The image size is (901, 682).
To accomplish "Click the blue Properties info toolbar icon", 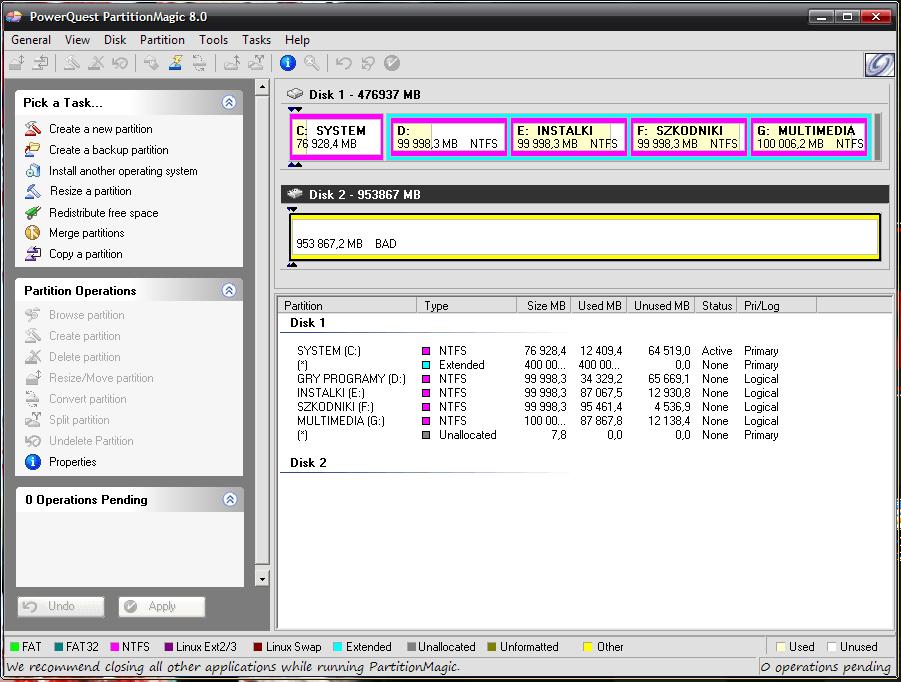I will tap(288, 63).
